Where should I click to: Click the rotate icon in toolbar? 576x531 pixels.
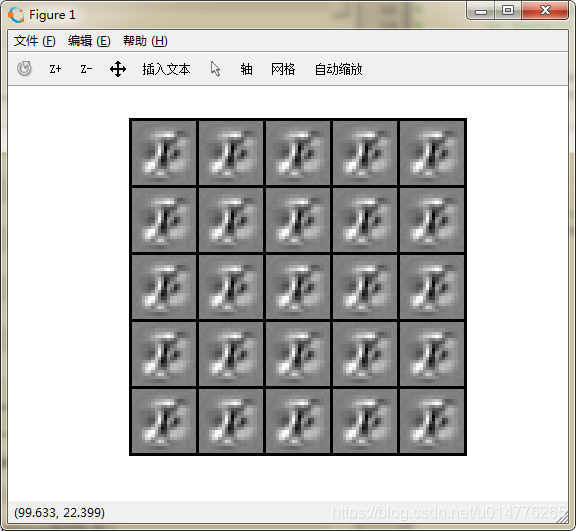click(x=24, y=69)
